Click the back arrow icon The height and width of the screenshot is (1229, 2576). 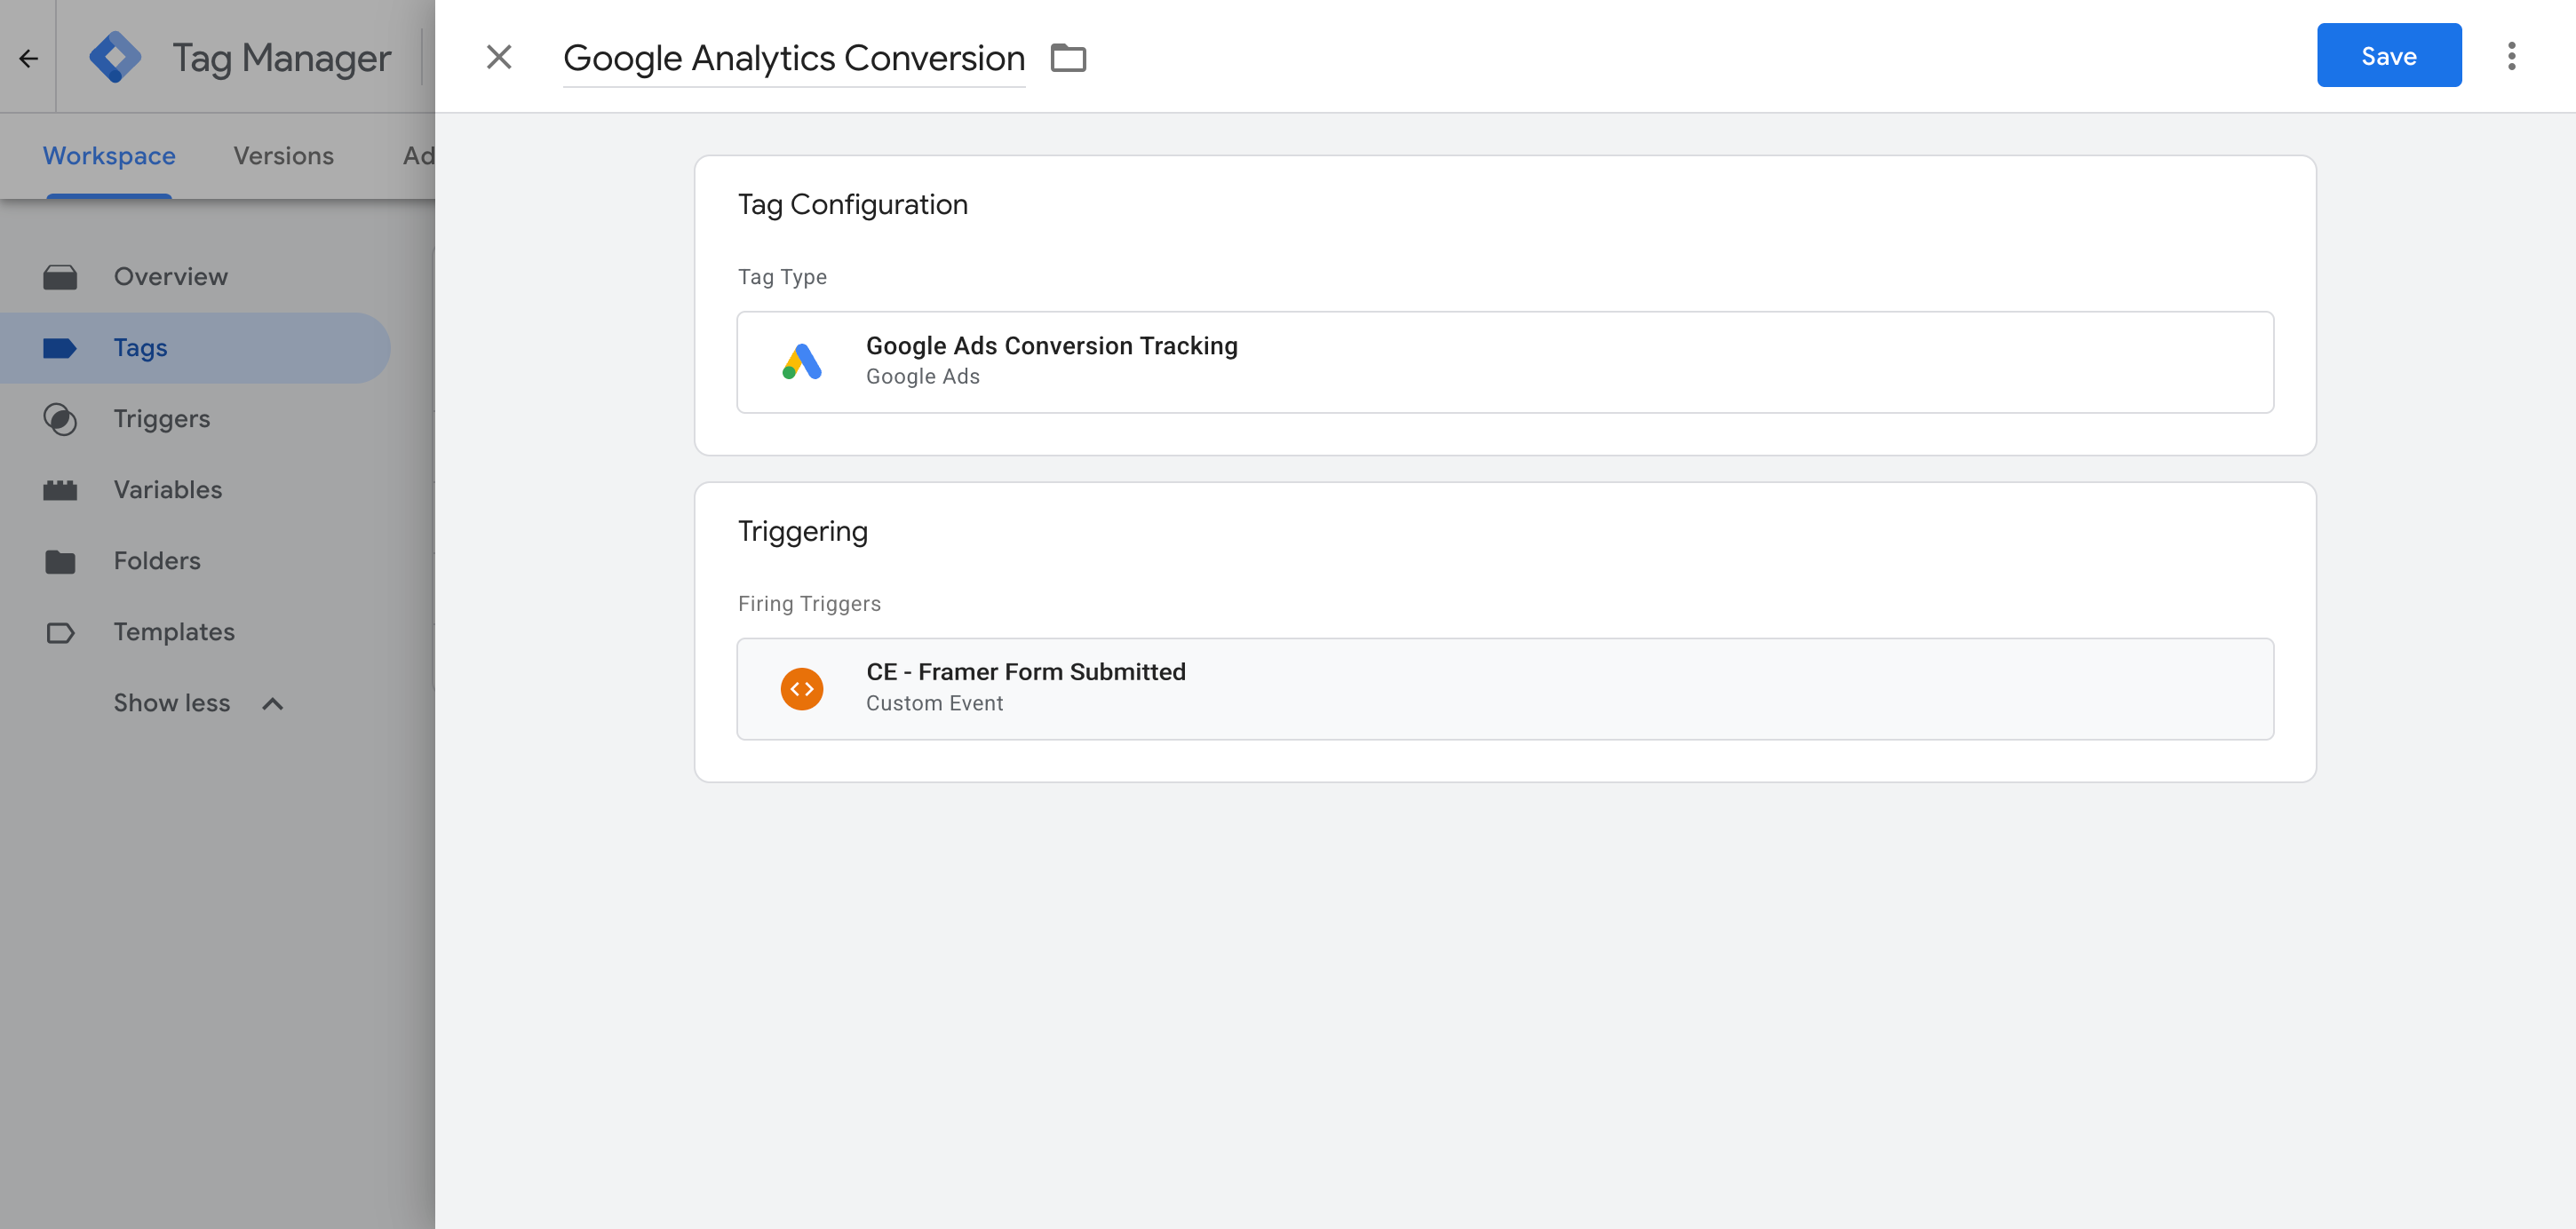click(x=28, y=58)
